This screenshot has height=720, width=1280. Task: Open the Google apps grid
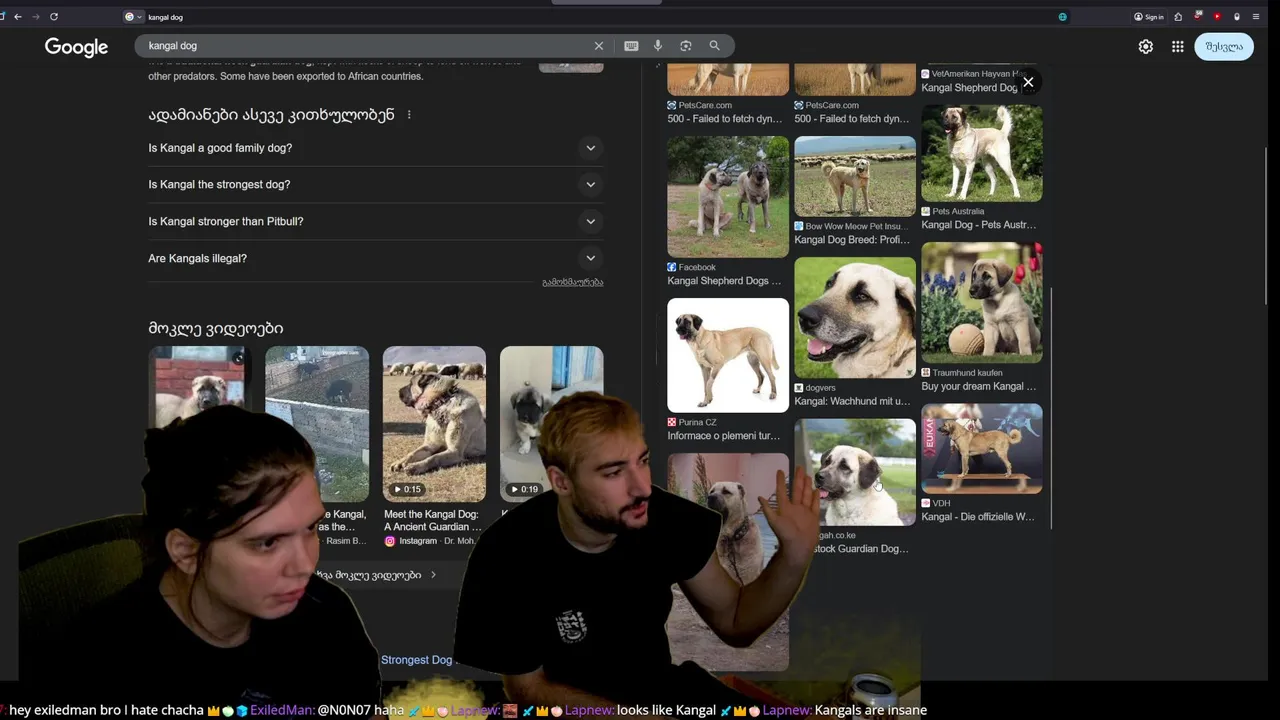pos(1178,47)
